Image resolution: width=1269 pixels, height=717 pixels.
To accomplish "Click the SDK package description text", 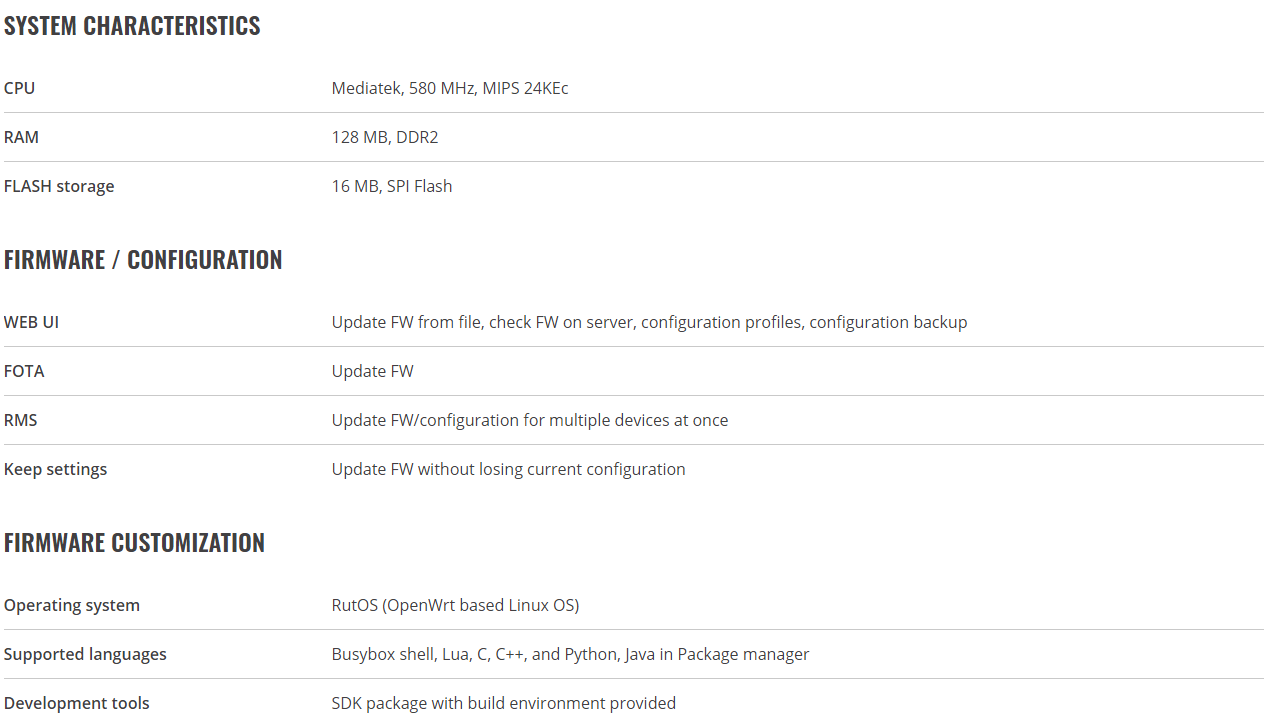I will [x=504, y=703].
